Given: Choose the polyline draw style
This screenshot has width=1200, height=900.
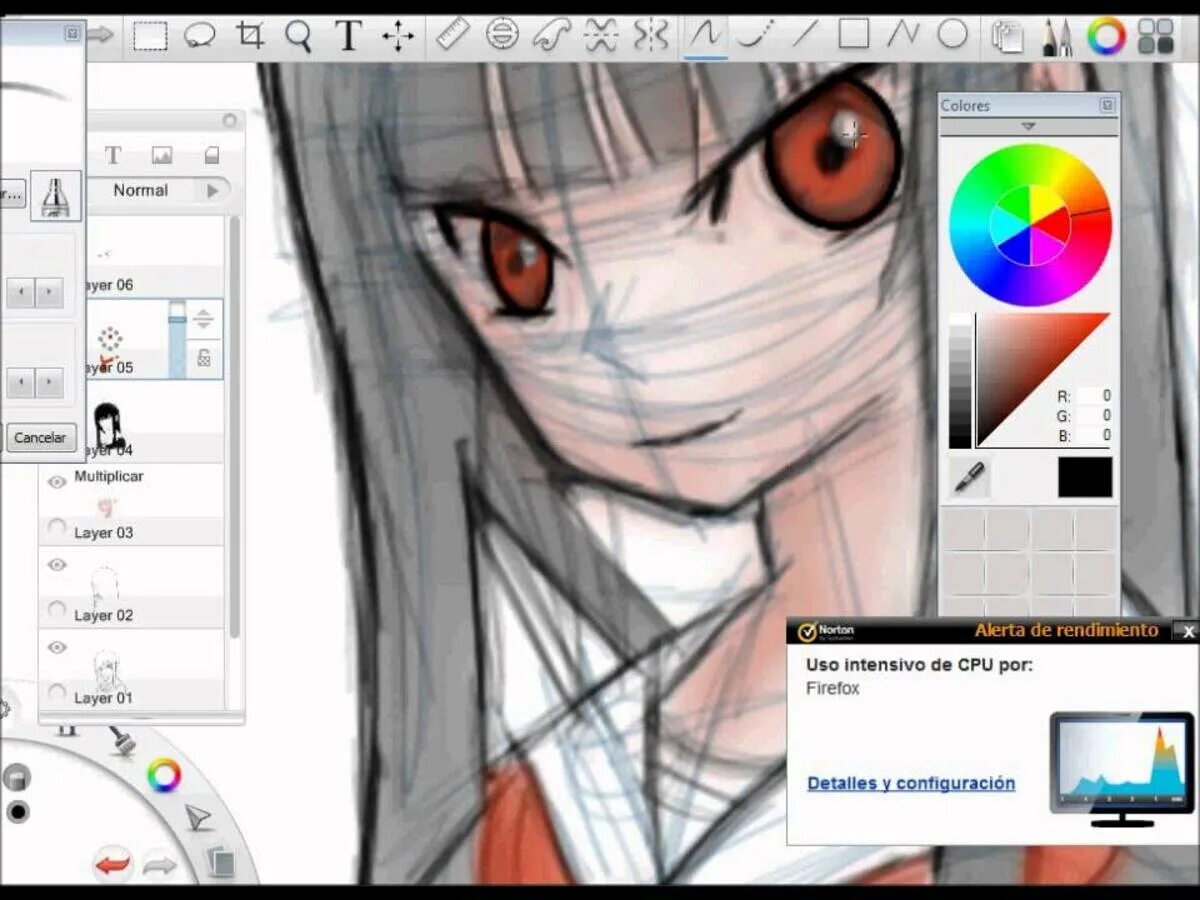Looking at the screenshot, I should point(903,35).
